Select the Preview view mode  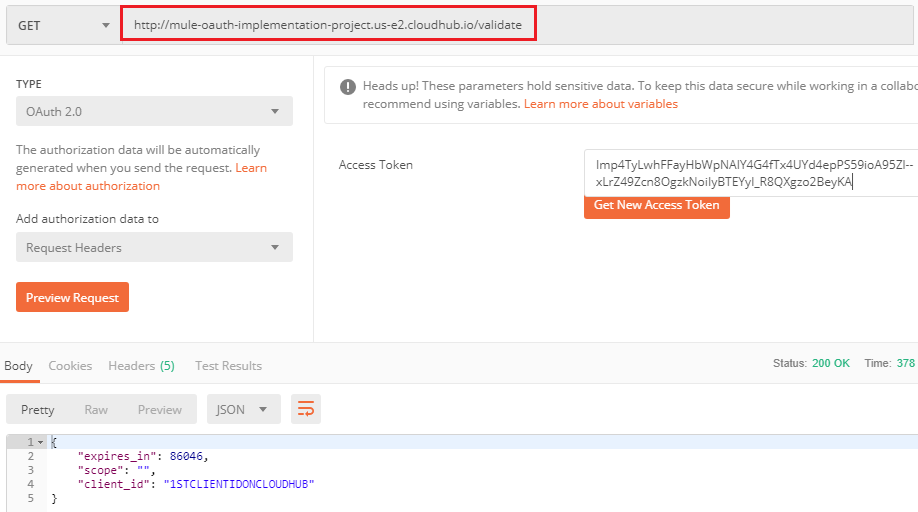point(160,410)
